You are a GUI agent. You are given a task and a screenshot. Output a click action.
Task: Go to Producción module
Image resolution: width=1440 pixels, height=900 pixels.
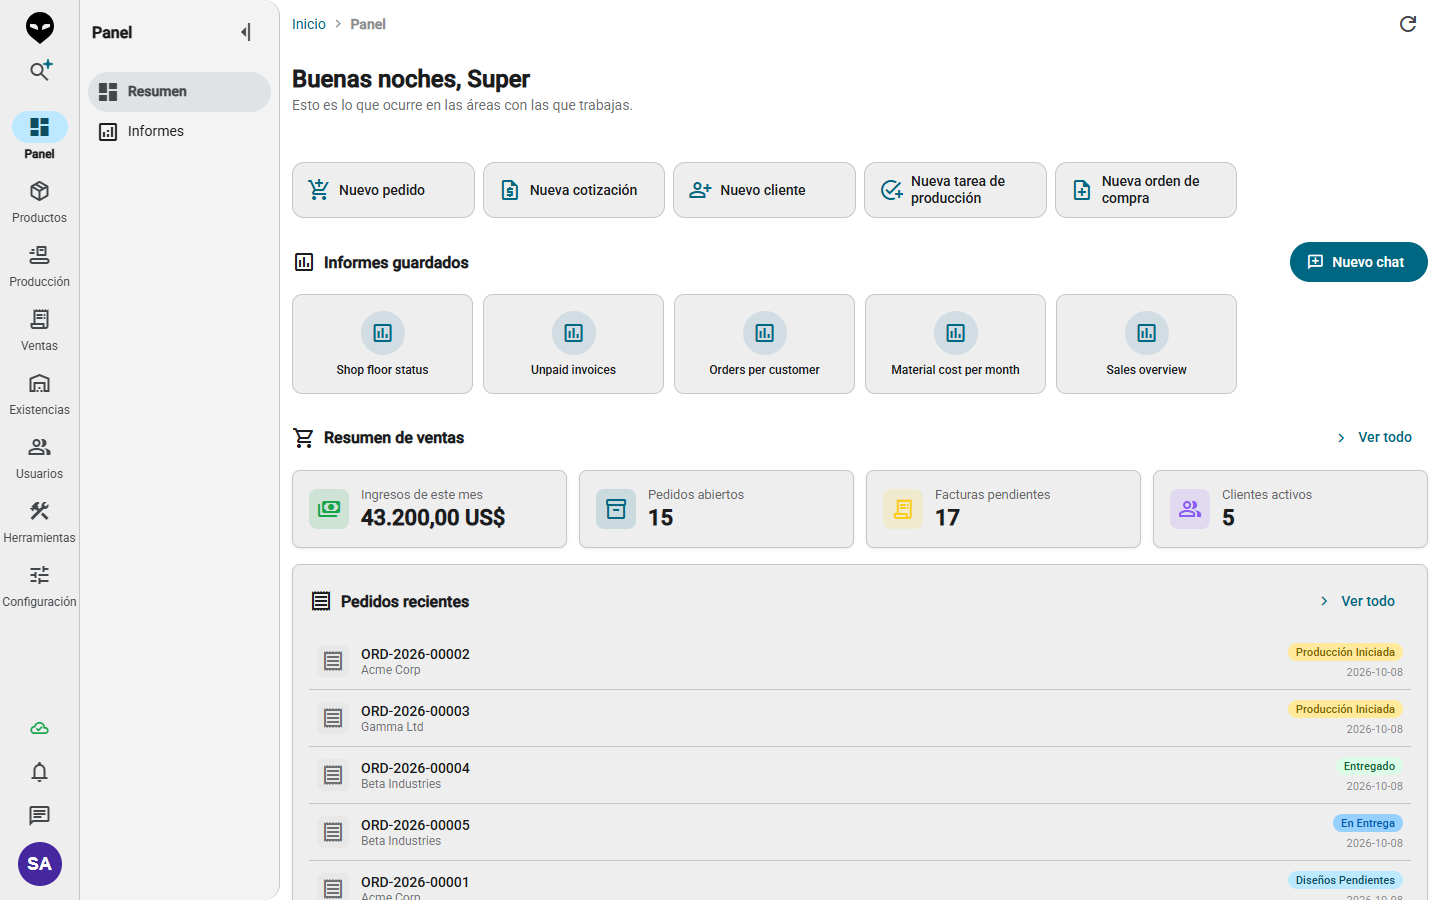pos(39,266)
